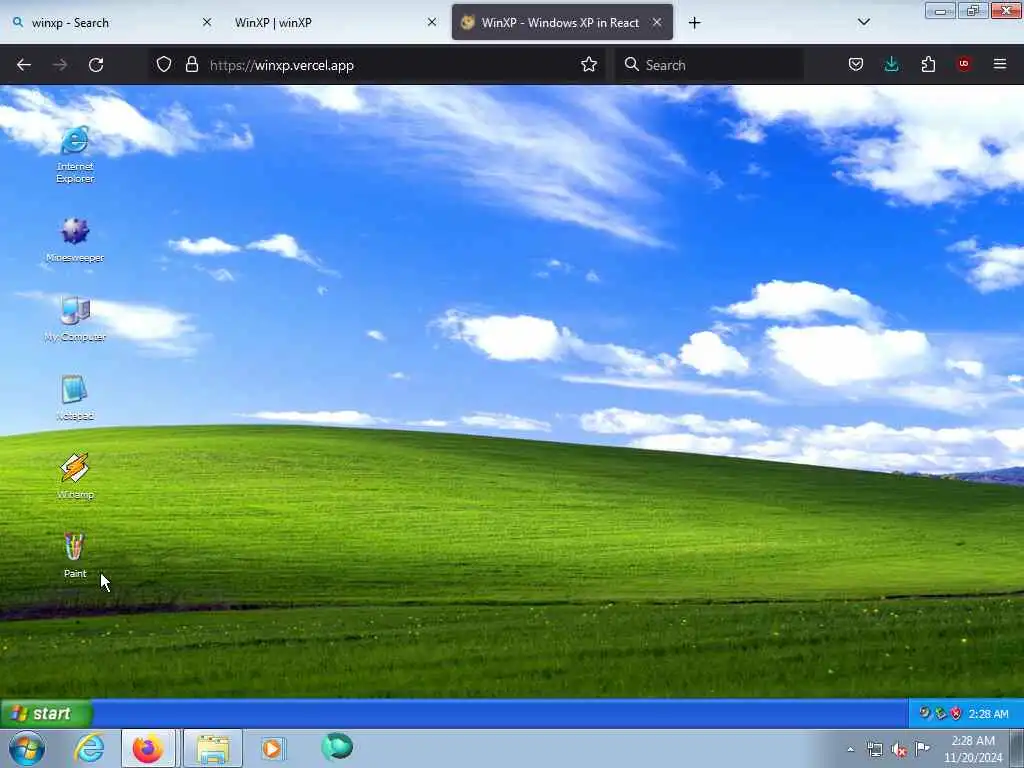This screenshot has height=768, width=1024.
Task: Click the XP green start button
Action: (46, 713)
